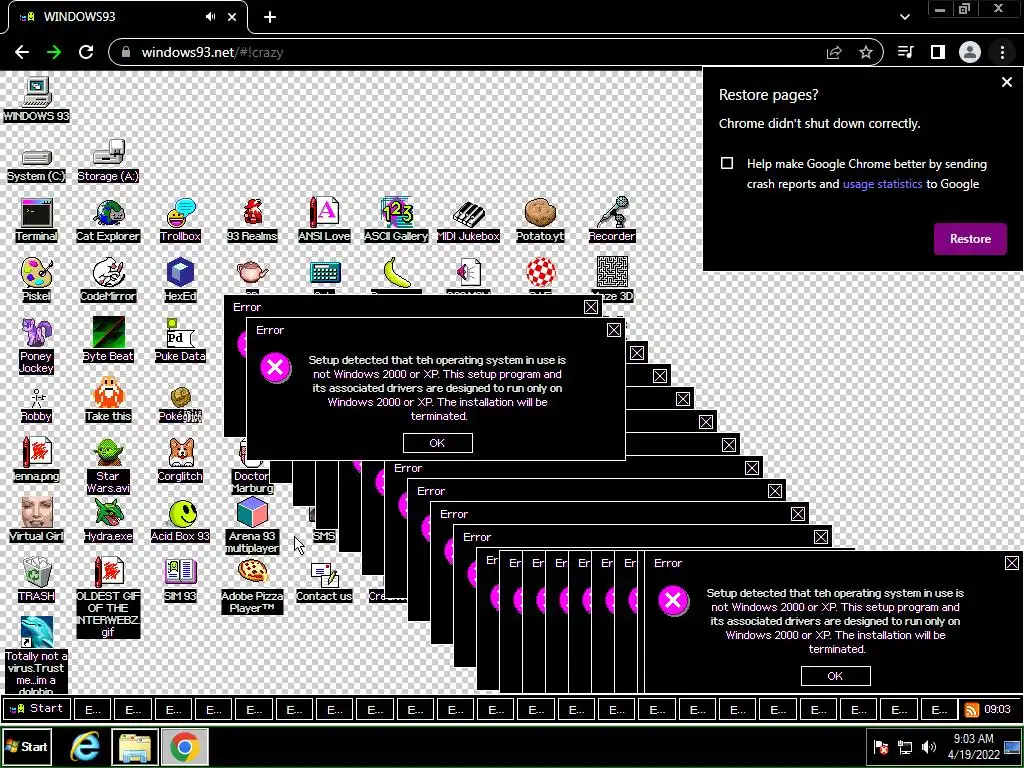
Task: Bookmark this page with the star
Action: (x=866, y=52)
